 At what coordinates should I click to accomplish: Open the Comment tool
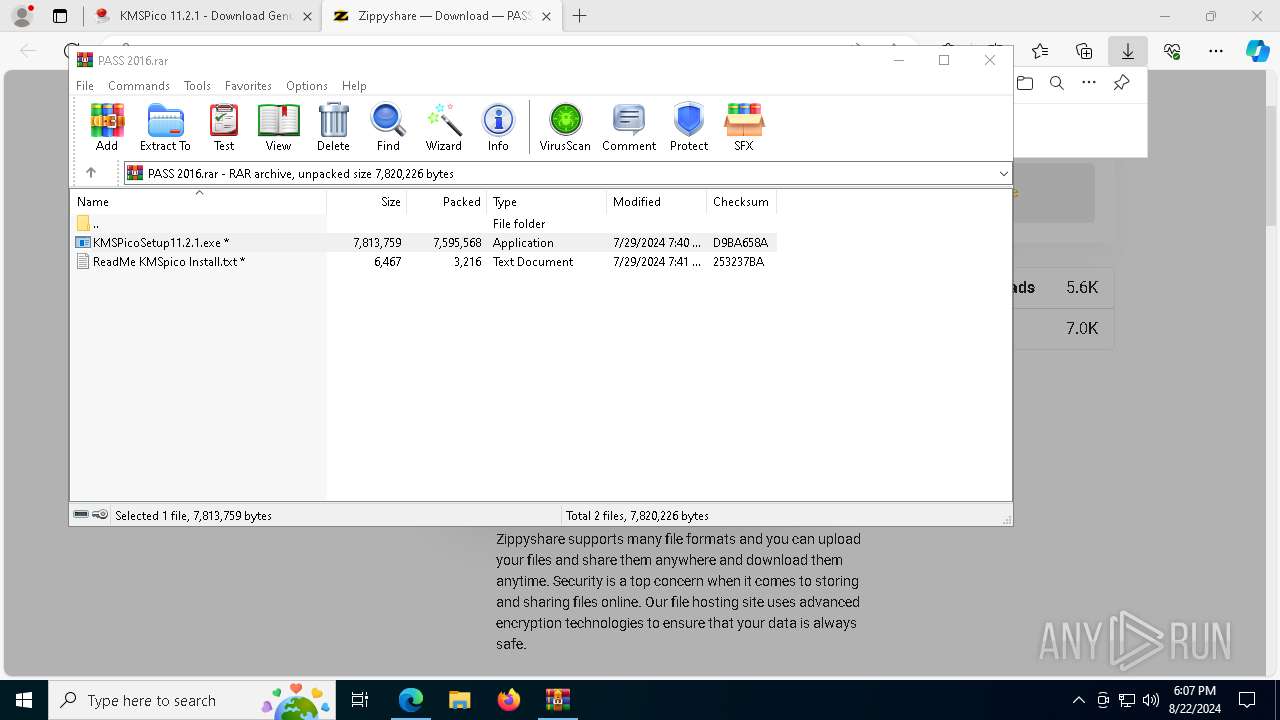629,127
